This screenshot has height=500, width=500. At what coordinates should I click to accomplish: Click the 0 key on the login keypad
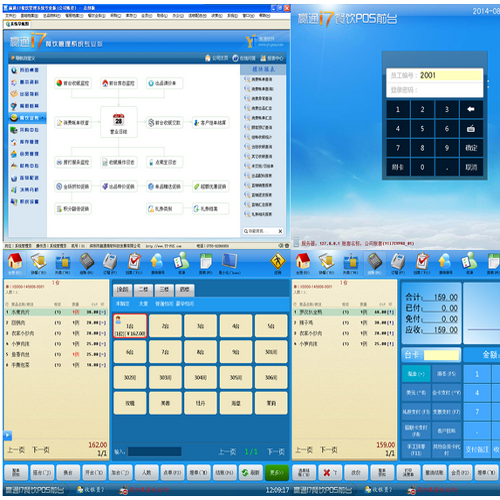click(x=422, y=167)
